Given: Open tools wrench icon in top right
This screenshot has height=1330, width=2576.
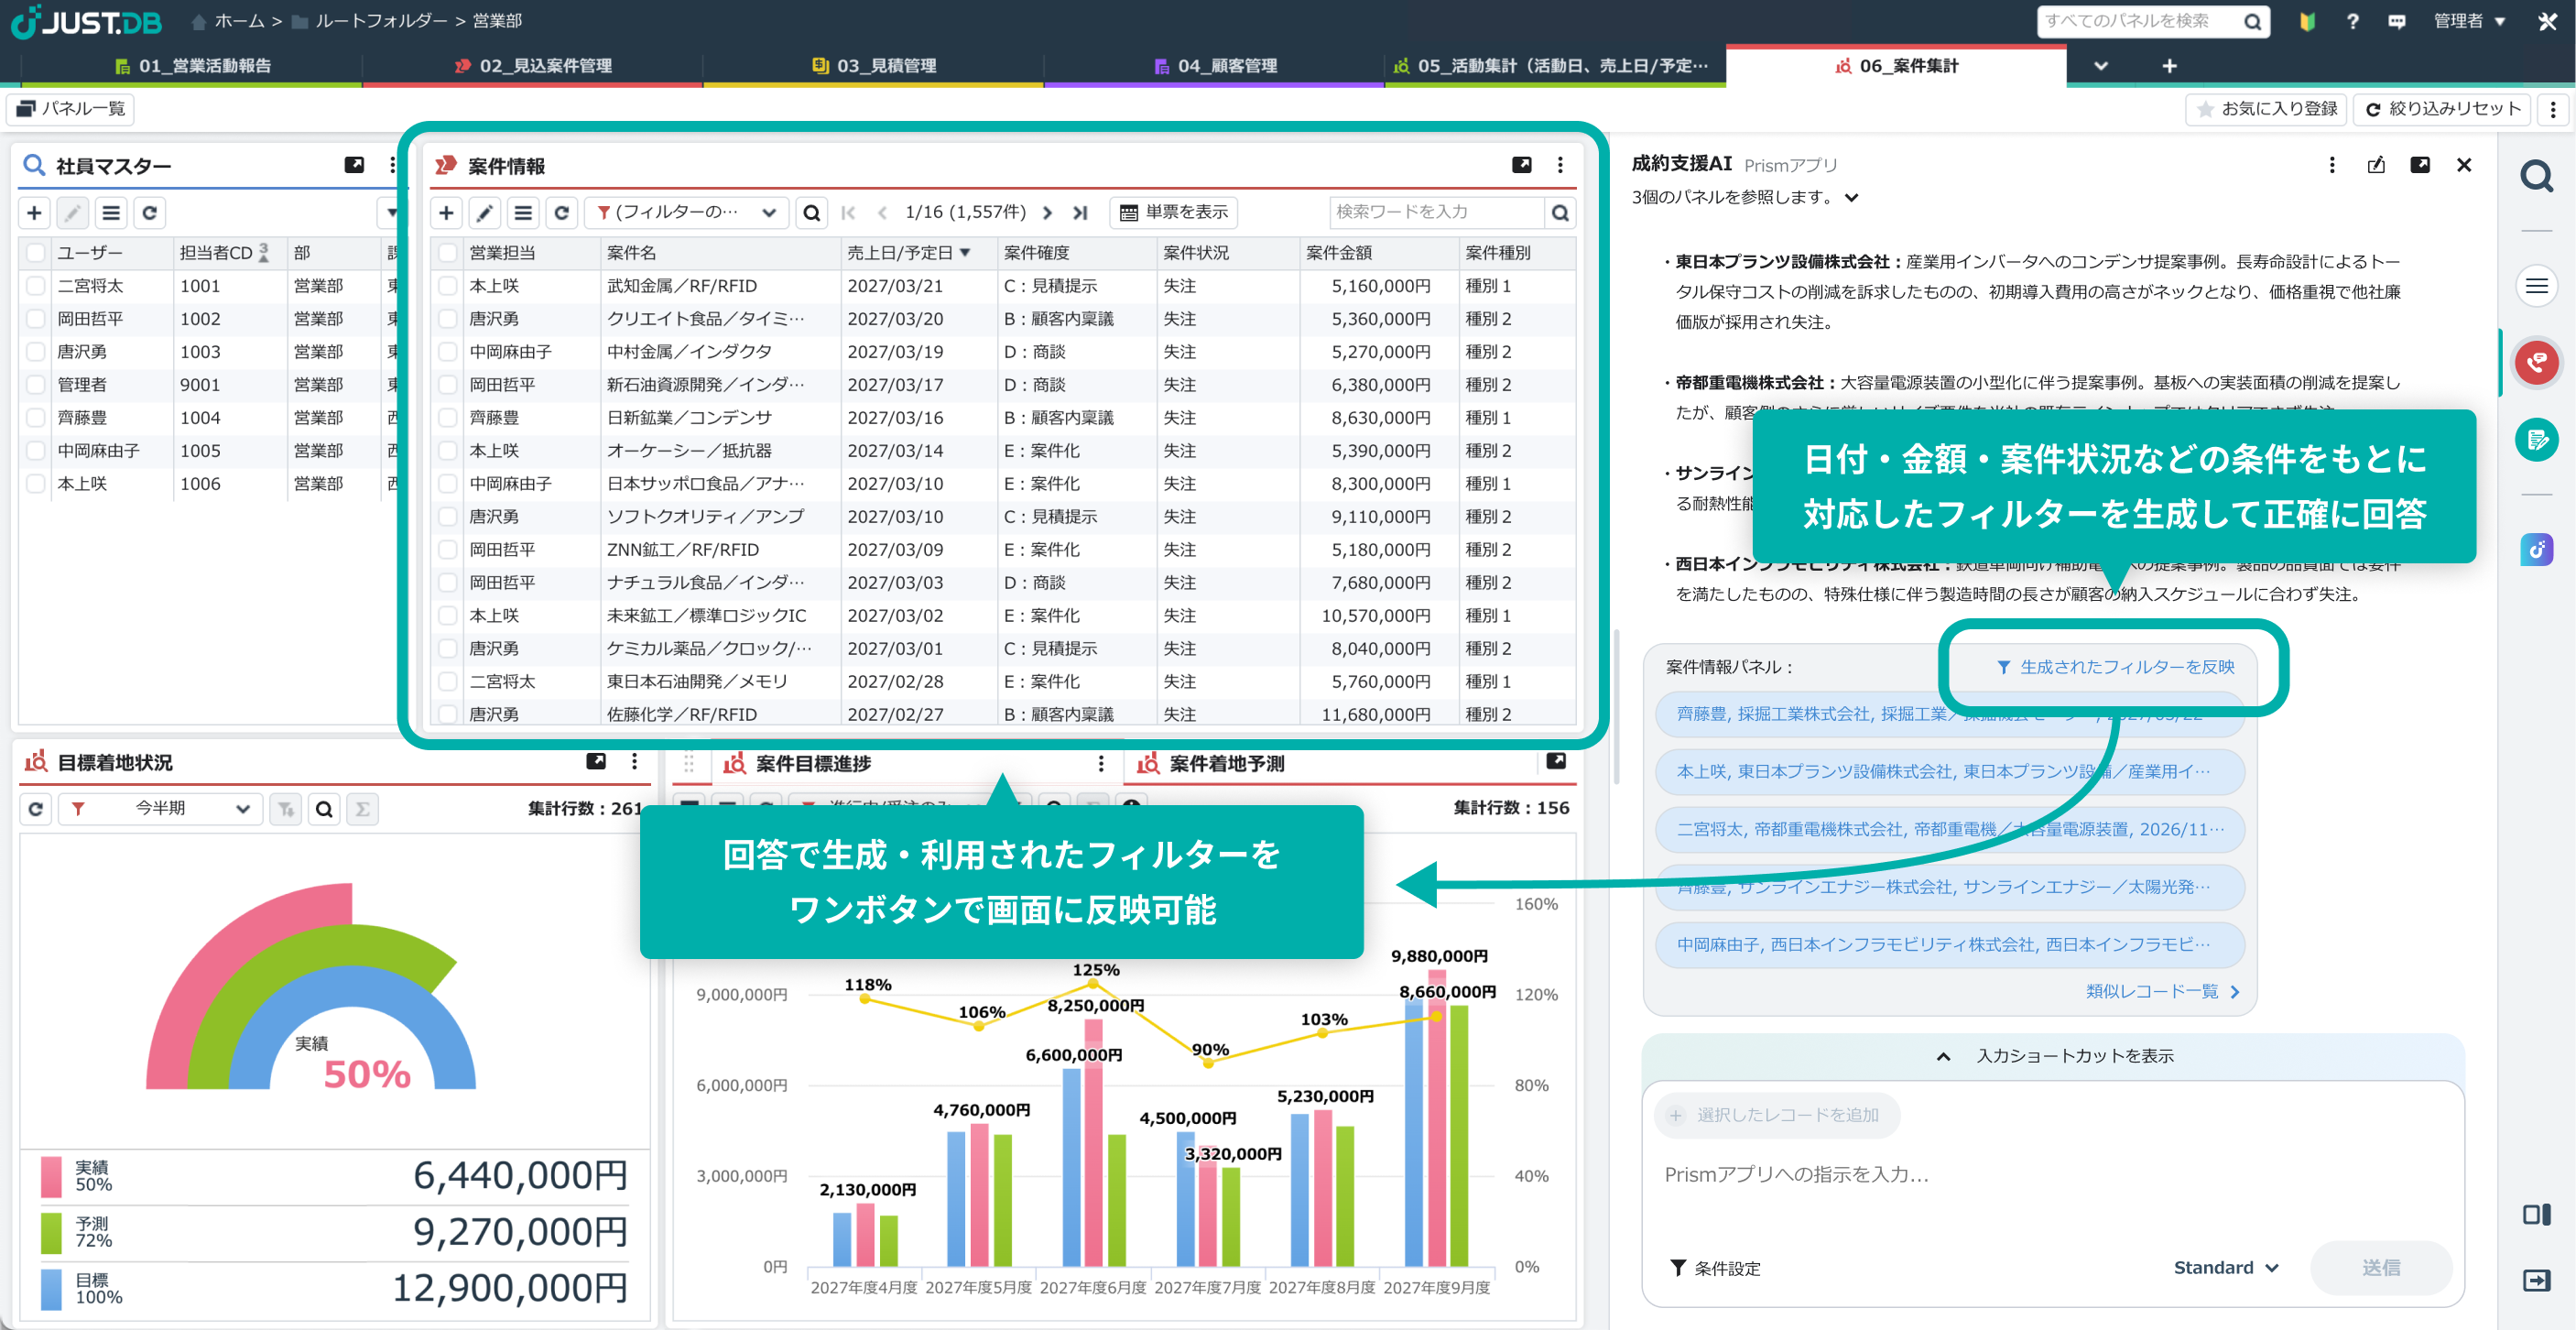Looking at the screenshot, I should click(x=2547, y=21).
